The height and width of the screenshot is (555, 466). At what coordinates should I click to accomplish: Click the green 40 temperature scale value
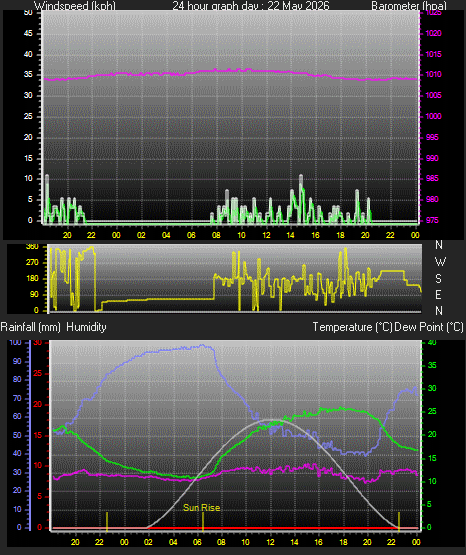point(432,342)
